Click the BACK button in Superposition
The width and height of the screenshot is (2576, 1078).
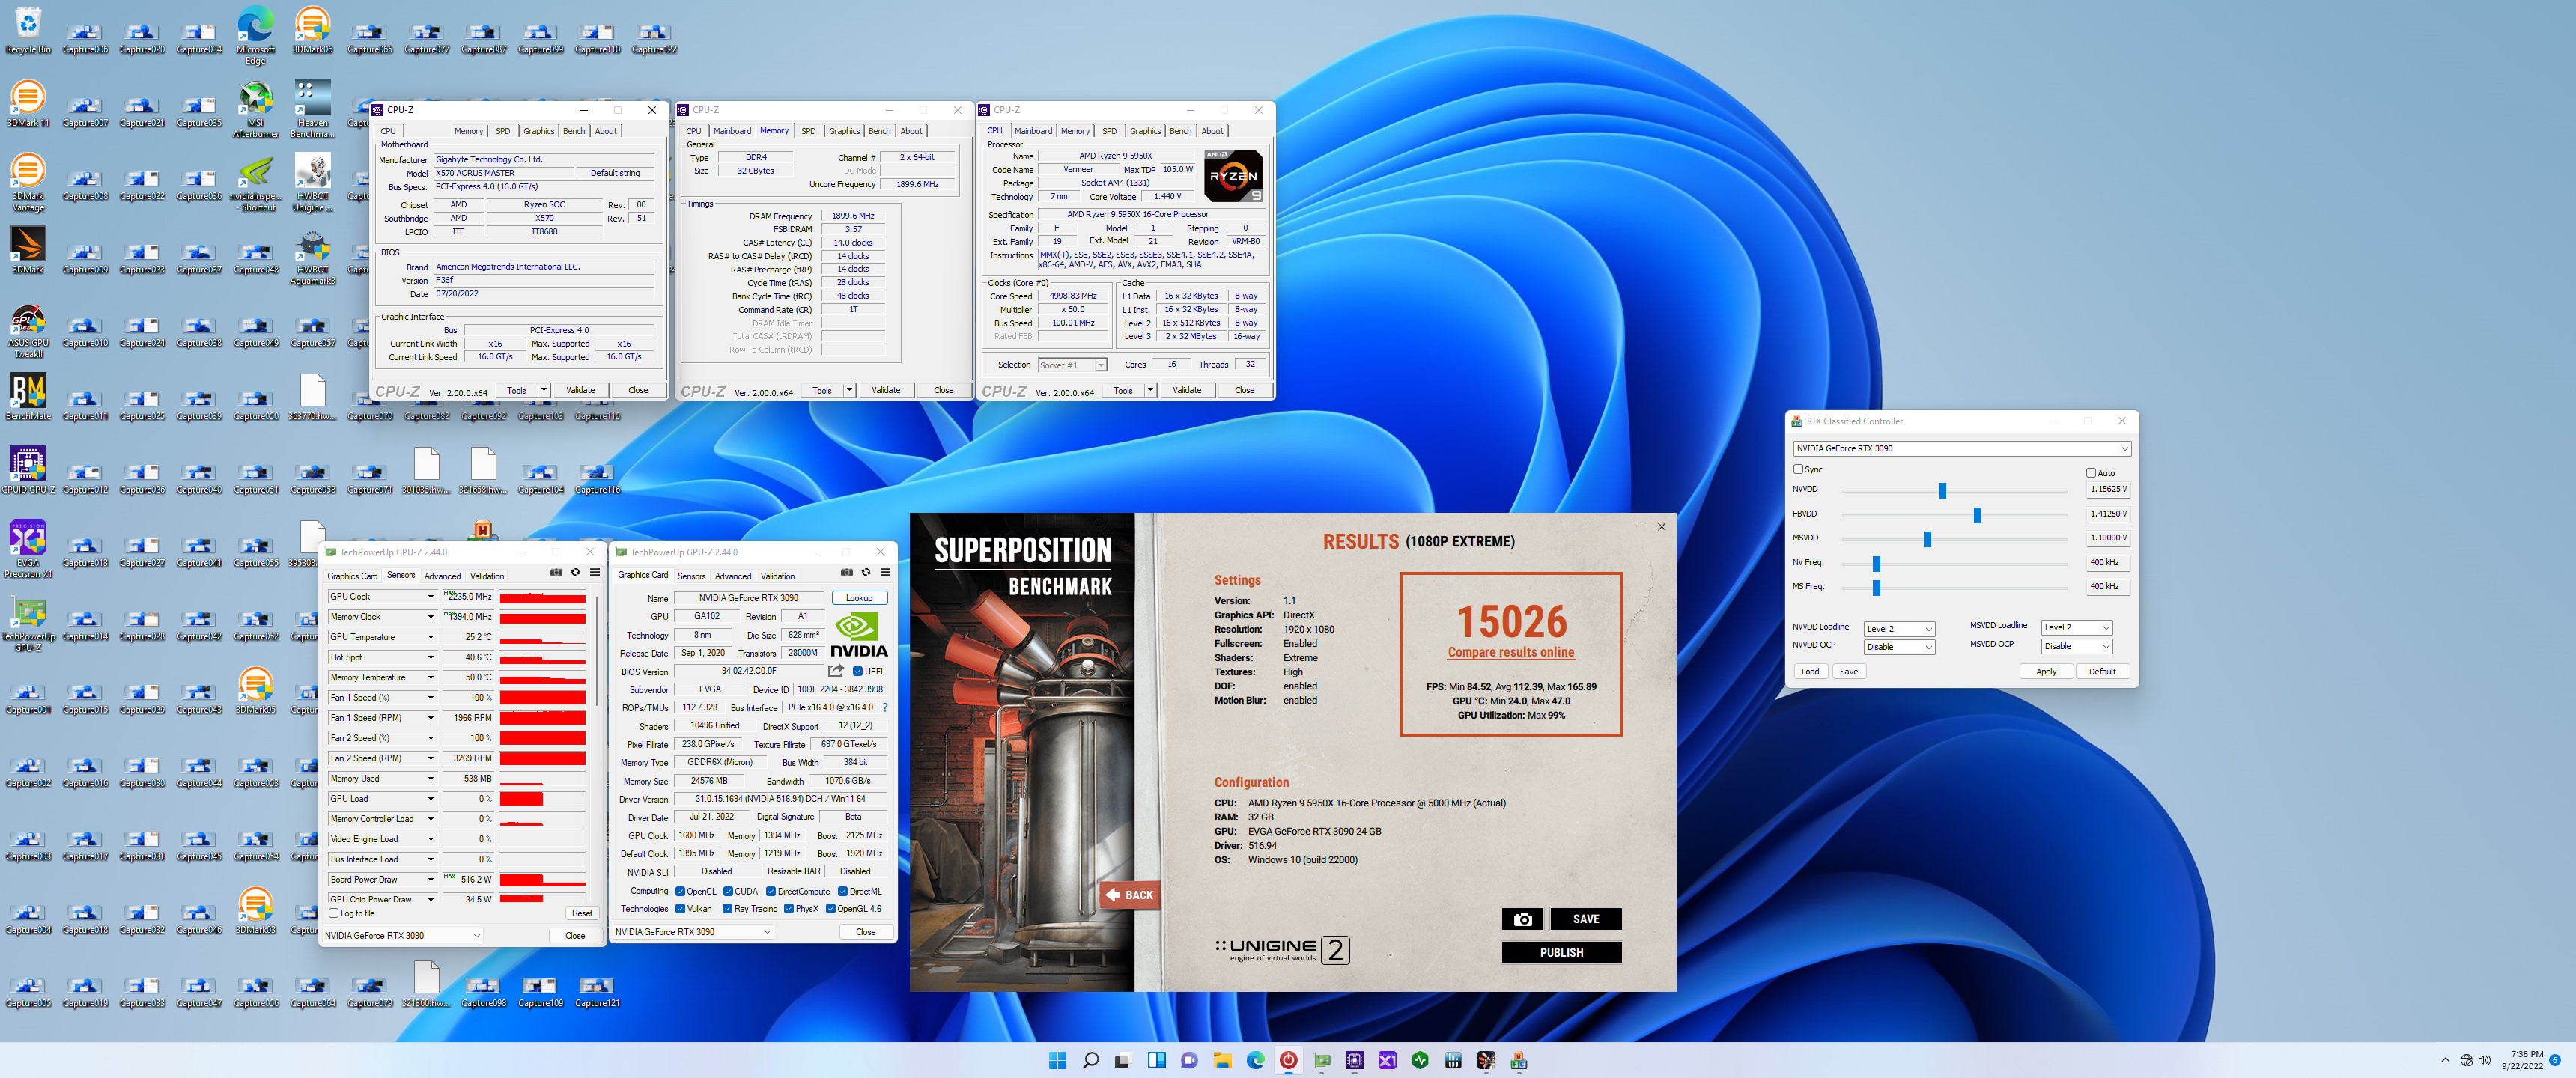pos(1129,895)
